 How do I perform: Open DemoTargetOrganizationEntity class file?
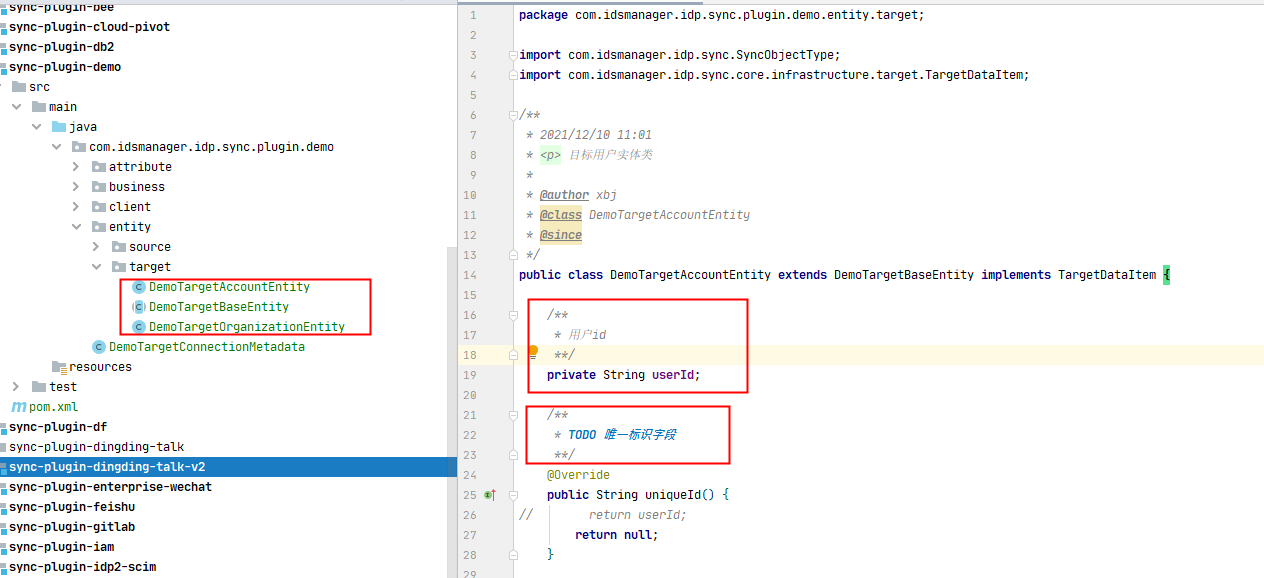[246, 327]
